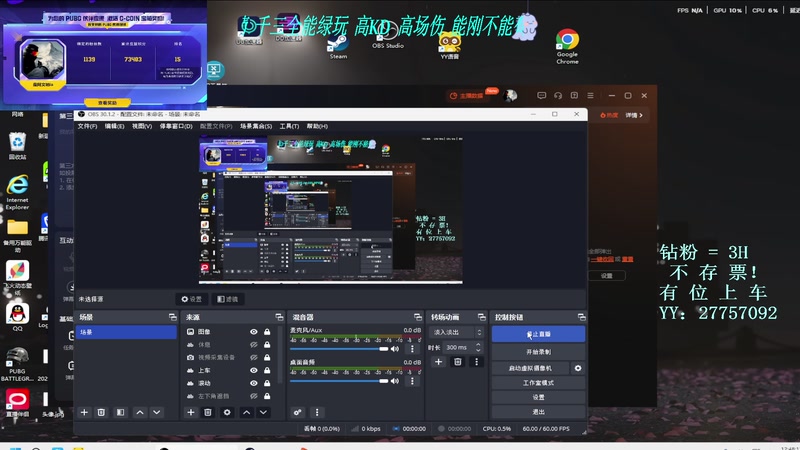800x450 pixels.
Task: Click the 开始录制 button
Action: coord(538,352)
